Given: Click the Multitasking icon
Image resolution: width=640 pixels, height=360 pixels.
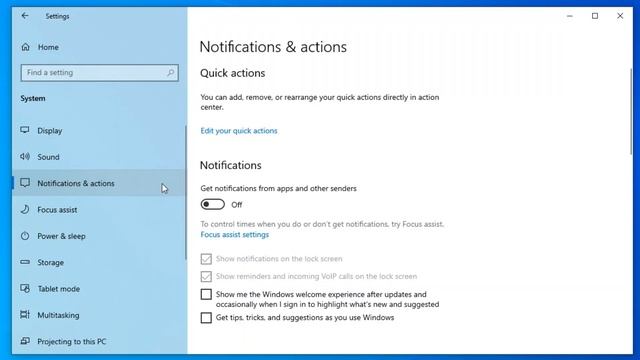Looking at the screenshot, I should tap(25, 315).
